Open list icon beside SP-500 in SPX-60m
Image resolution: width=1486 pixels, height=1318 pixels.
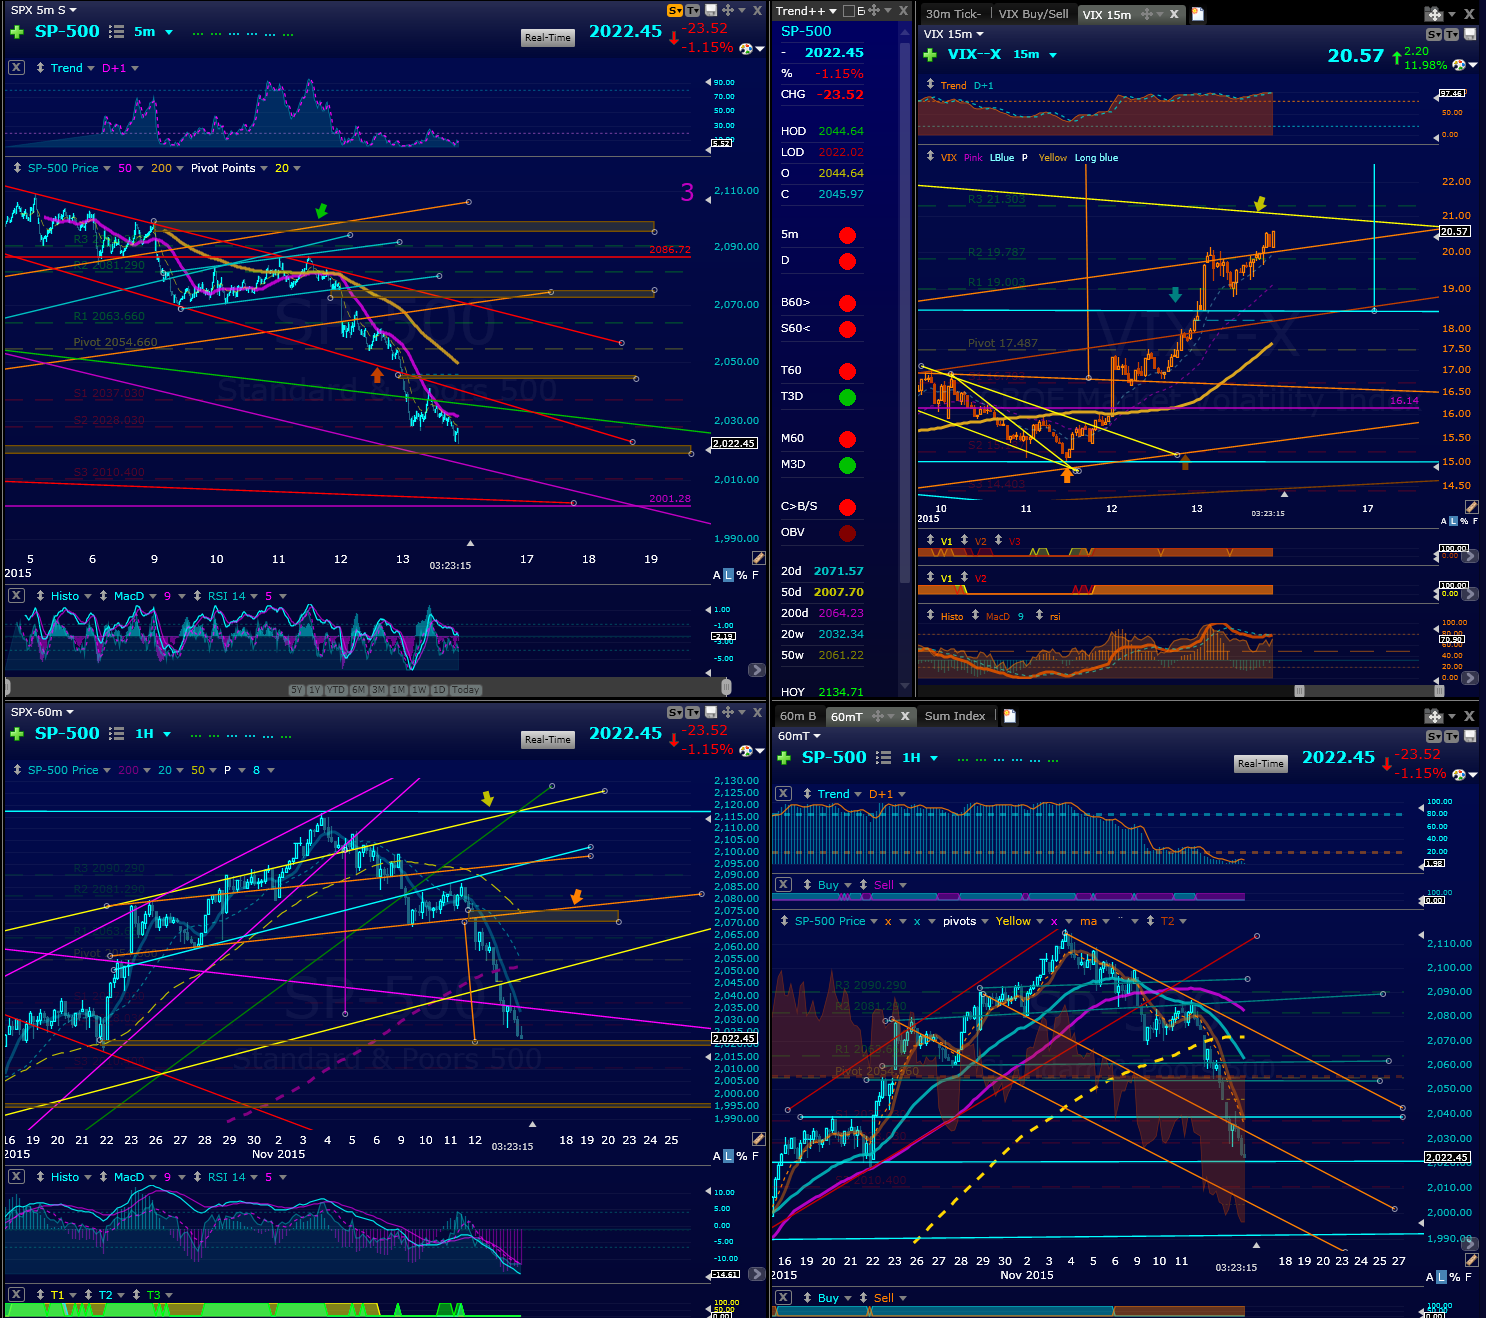116,734
